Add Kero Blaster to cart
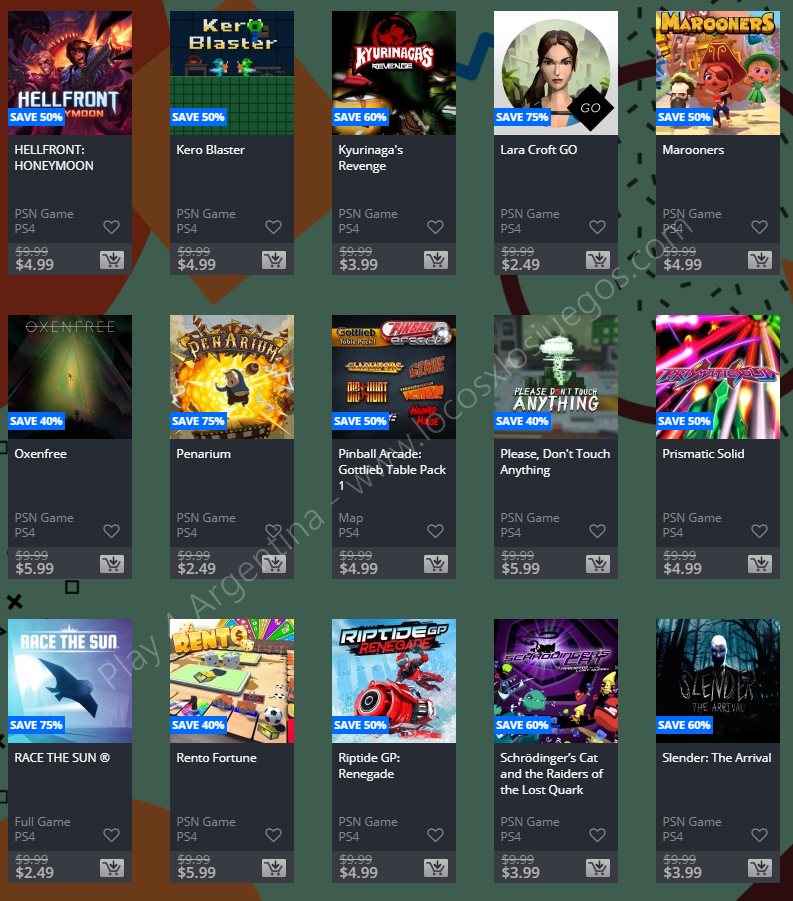 [273, 261]
